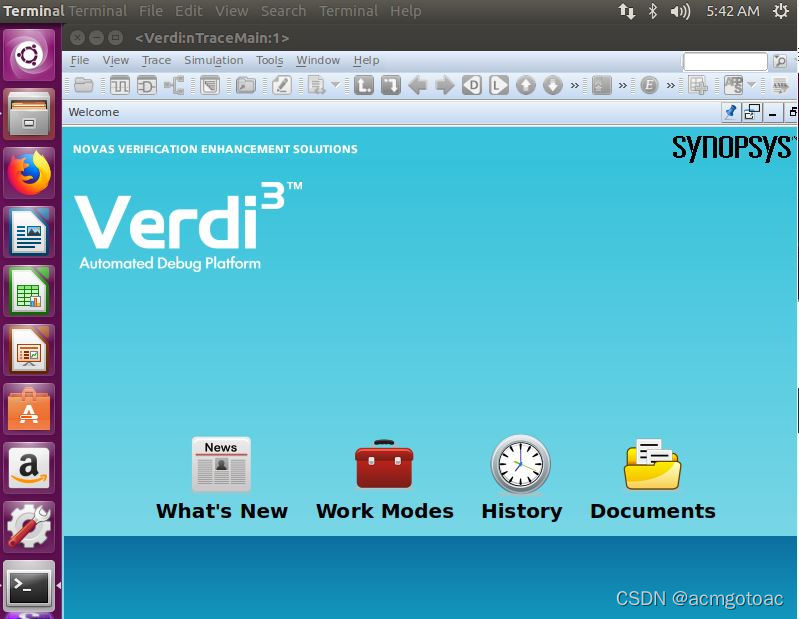The image size is (799, 619).
Task: Click the forward right arrow icon
Action: point(445,85)
